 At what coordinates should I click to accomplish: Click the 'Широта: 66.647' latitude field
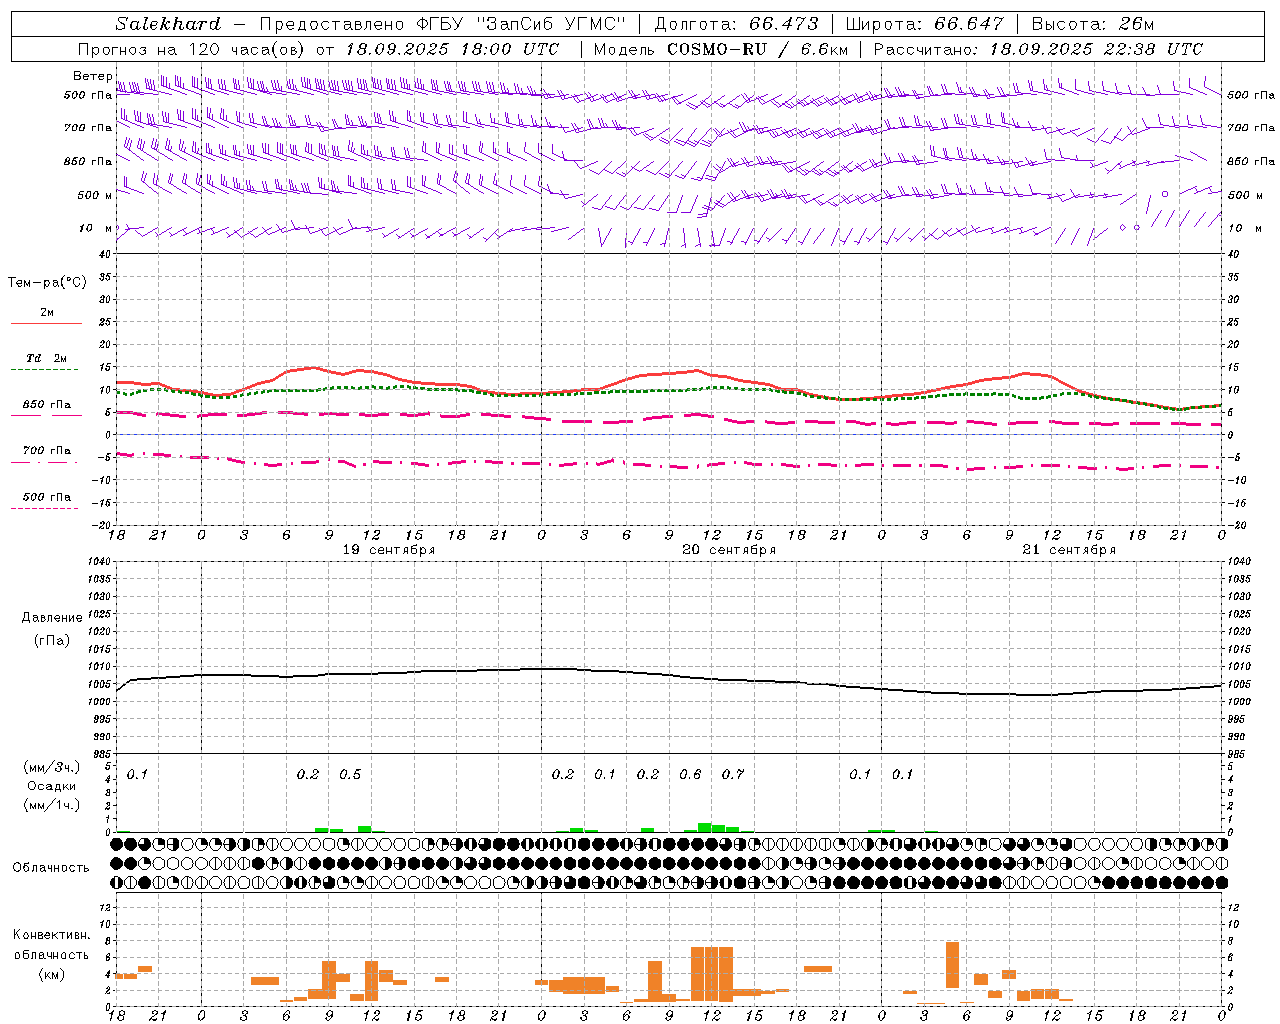tap(924, 24)
